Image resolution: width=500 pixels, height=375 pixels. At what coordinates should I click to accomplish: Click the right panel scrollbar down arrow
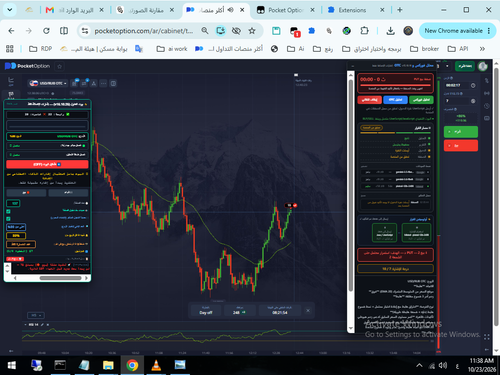click(350, 329)
